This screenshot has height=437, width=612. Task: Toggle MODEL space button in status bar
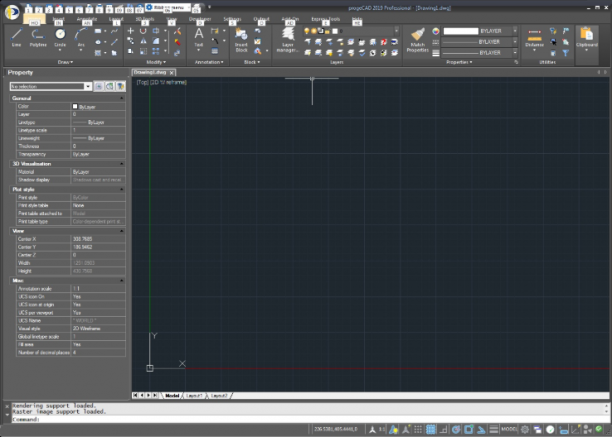509,429
